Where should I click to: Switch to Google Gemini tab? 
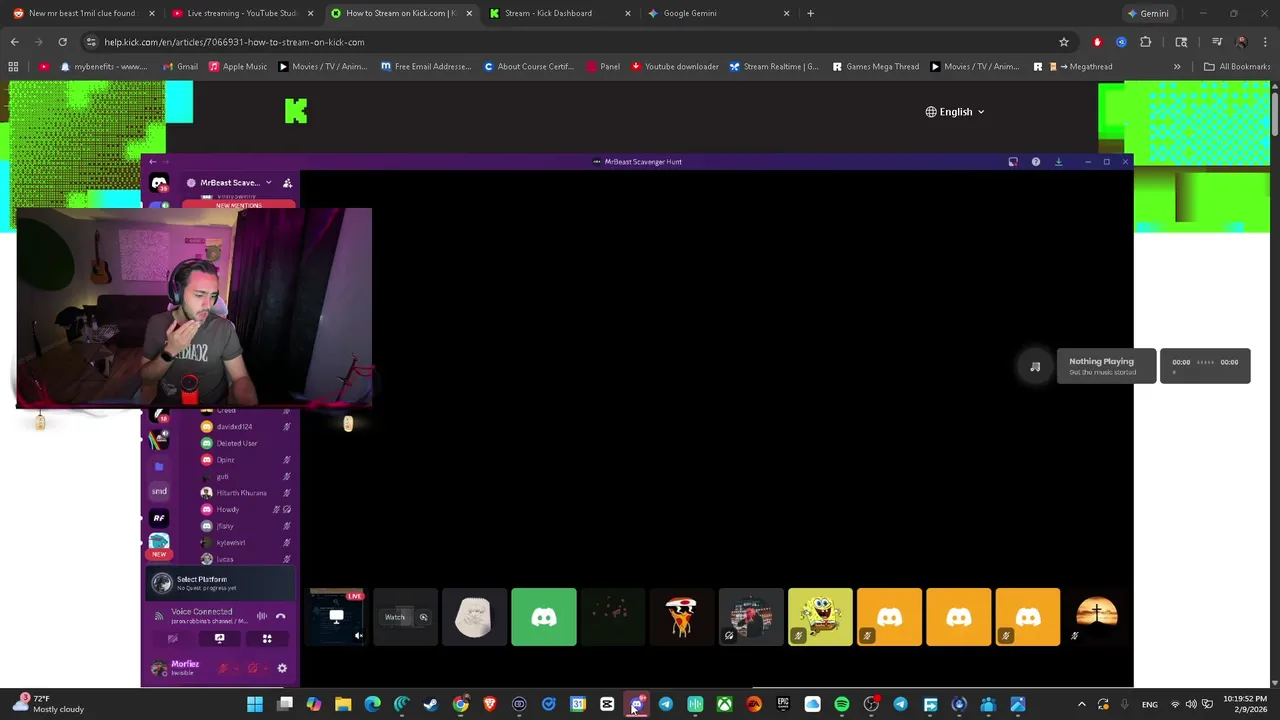(x=718, y=13)
